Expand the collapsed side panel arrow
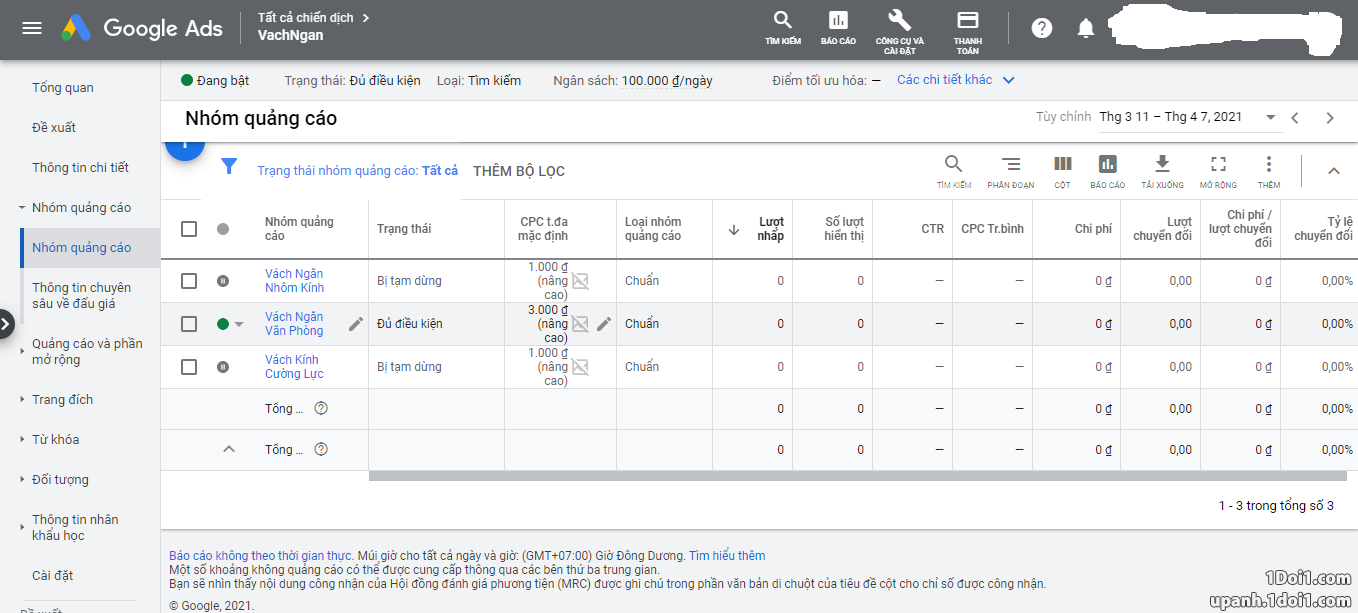This screenshot has height=613, width=1358. 5,323
